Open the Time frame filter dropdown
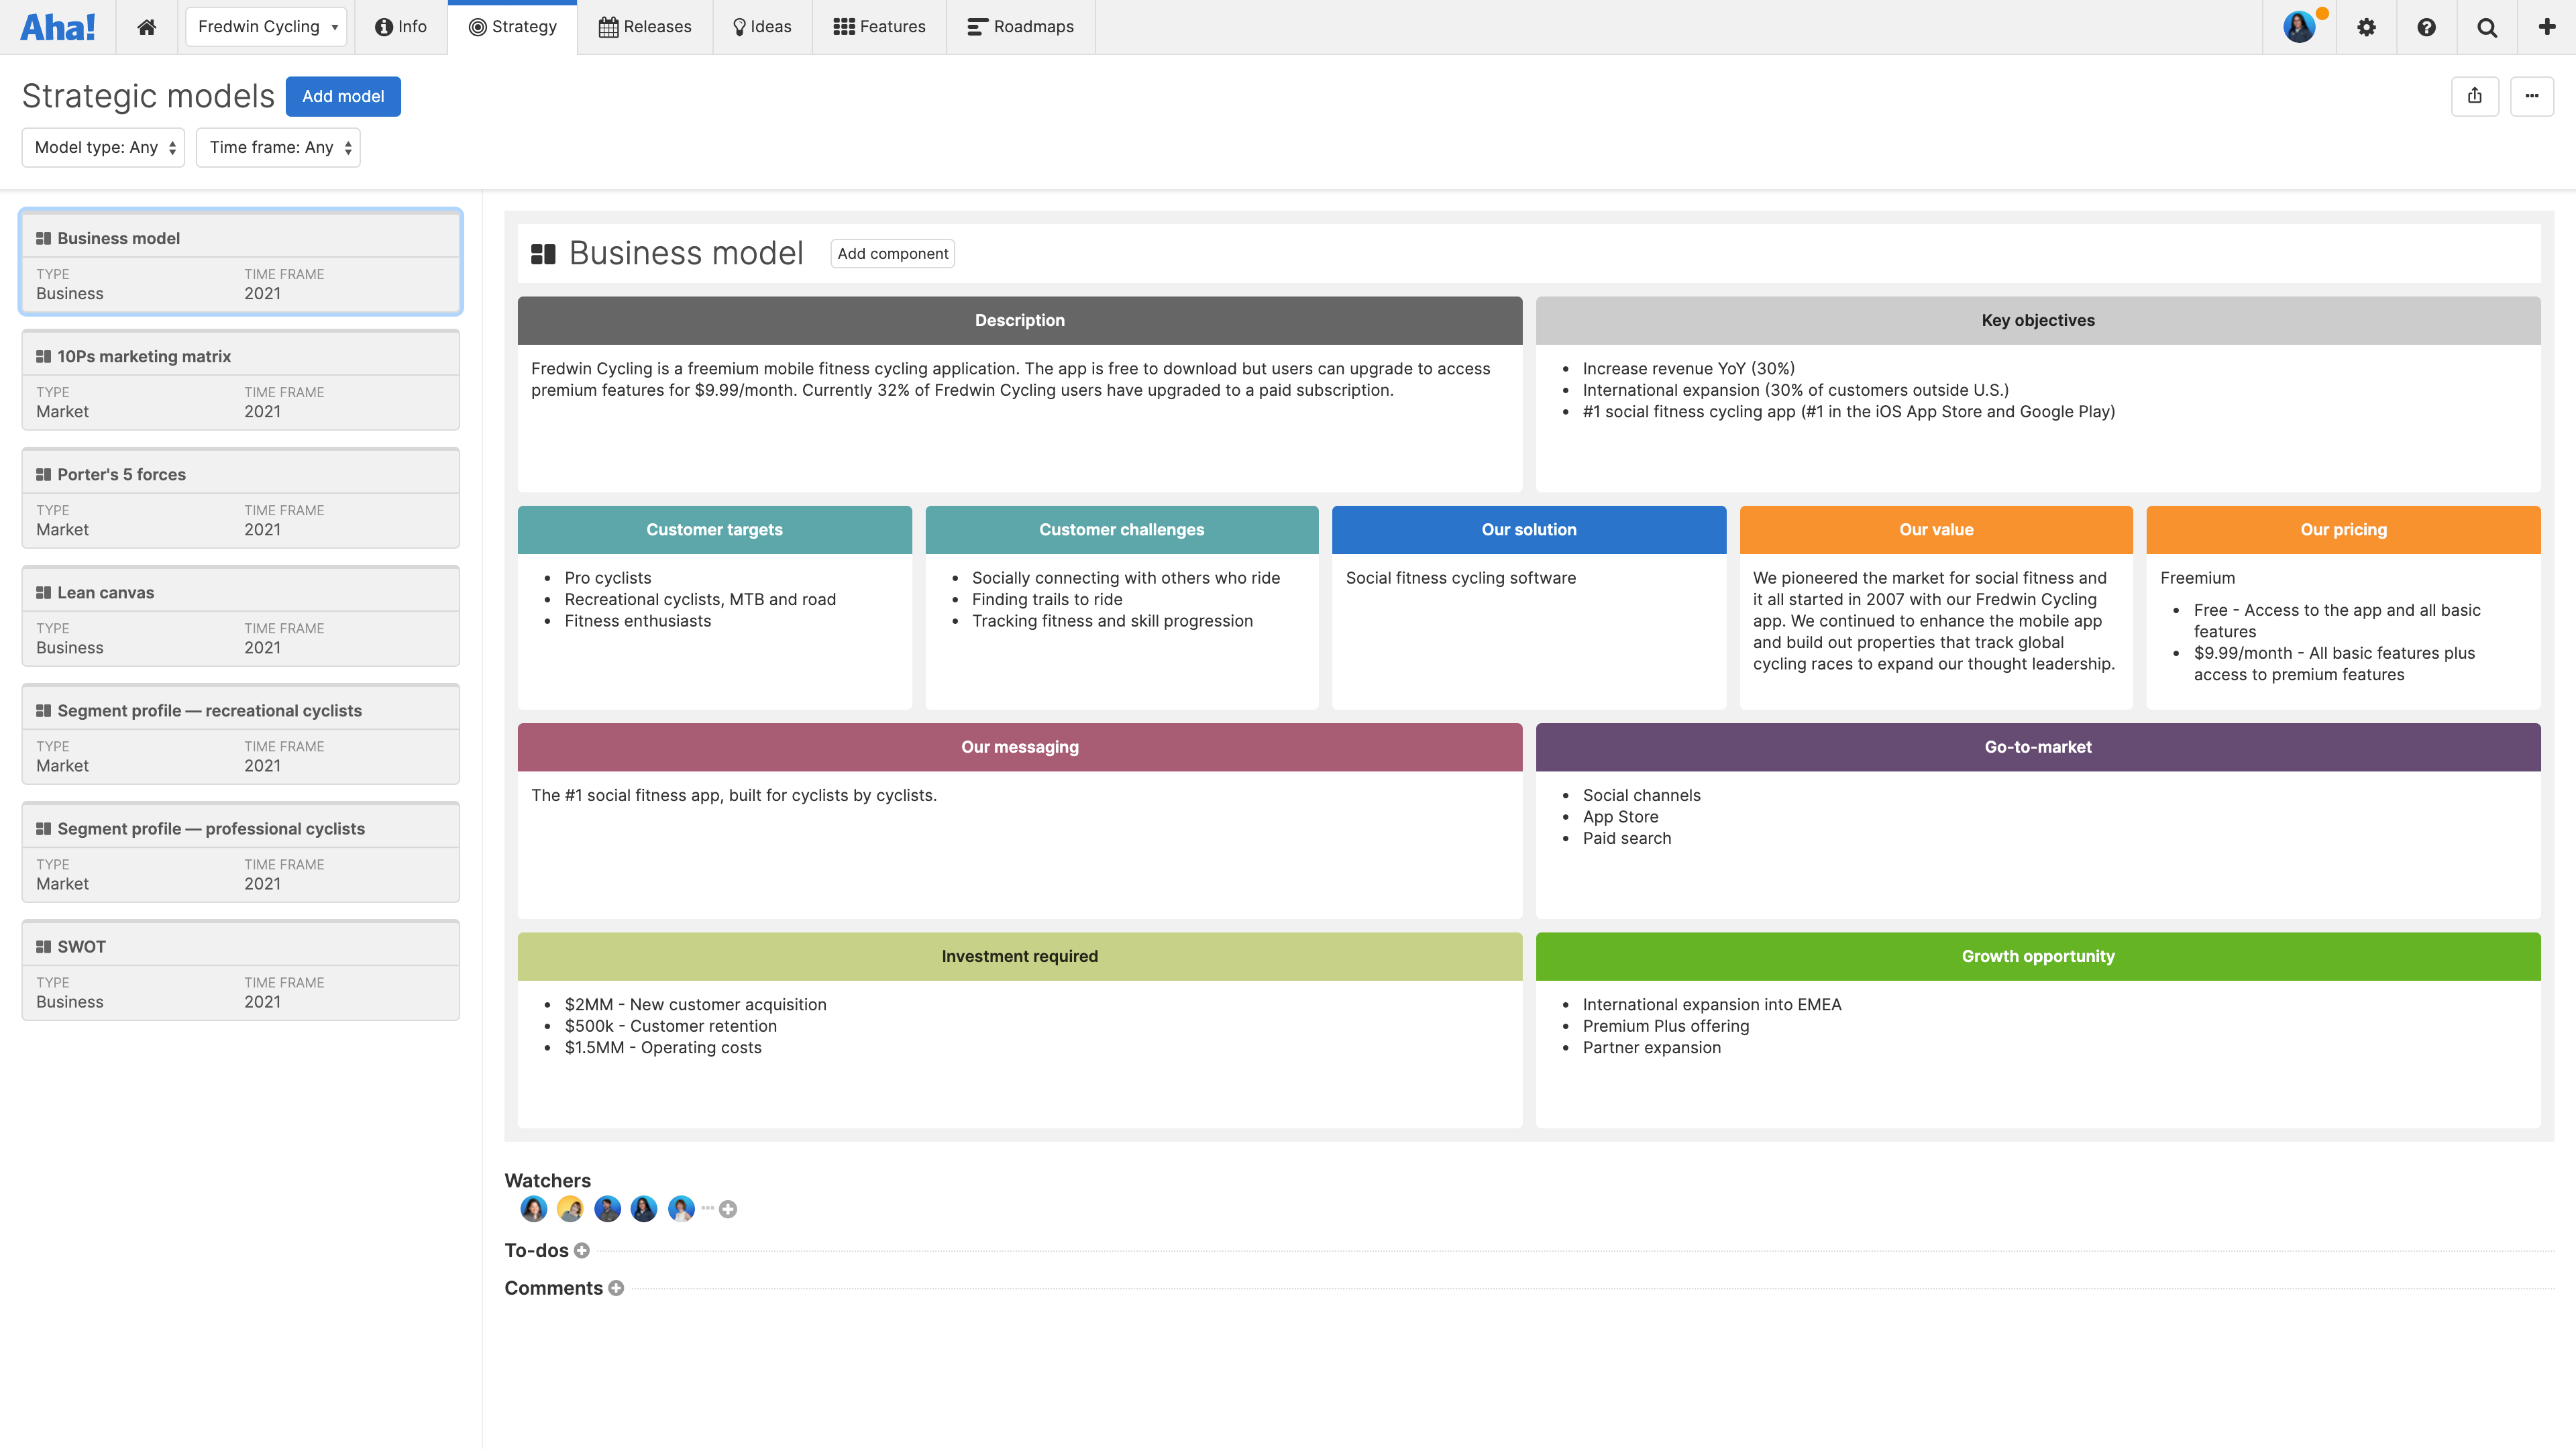Image resolution: width=2576 pixels, height=1449 pixels. [x=278, y=147]
